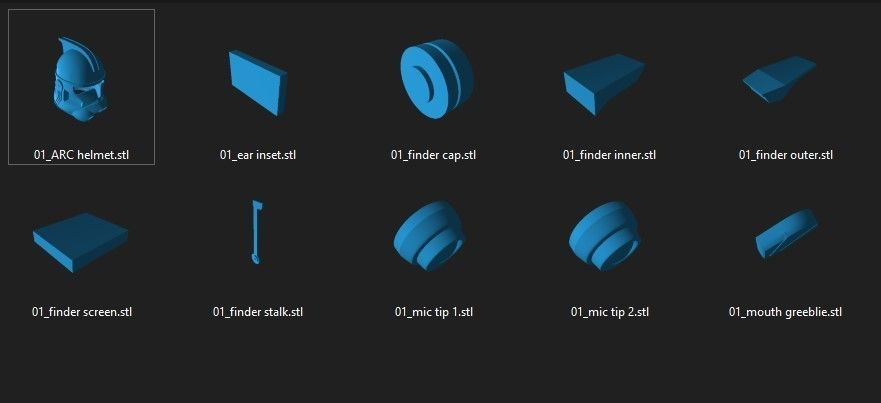Click the mouth greeblie model icon
Viewport: 881px width, 403px height.
click(786, 233)
